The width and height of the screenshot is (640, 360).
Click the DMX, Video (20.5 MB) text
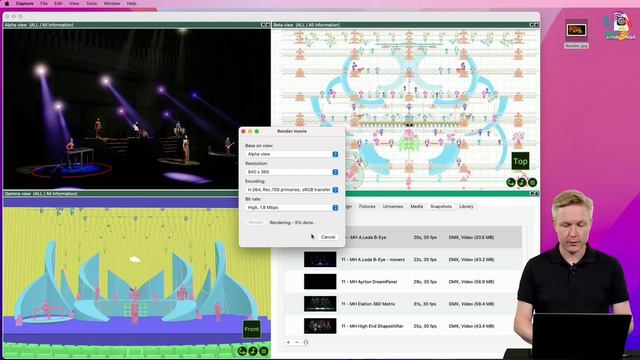pyautogui.click(x=471, y=237)
